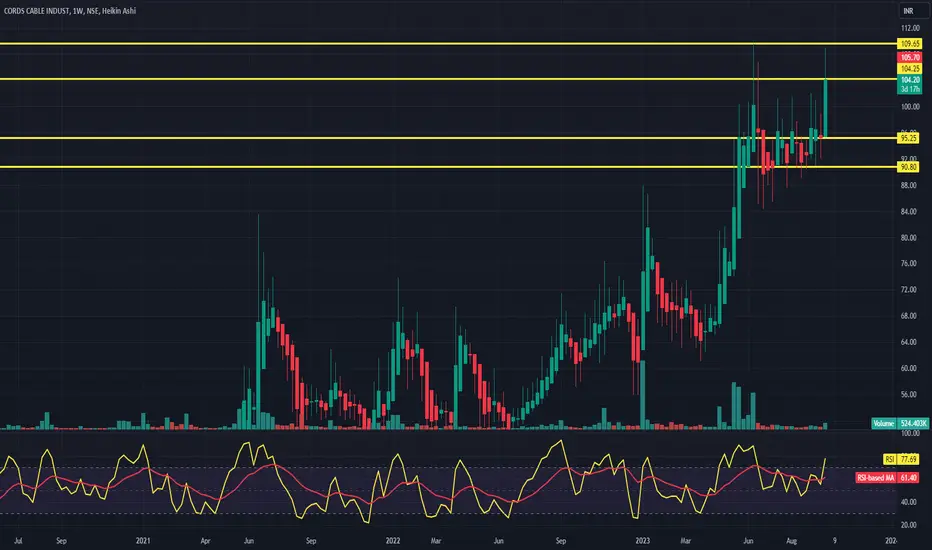Image resolution: width=932 pixels, height=550 pixels.
Task: Click the 72.00 price axis tick
Action: pyautogui.click(x=908, y=290)
